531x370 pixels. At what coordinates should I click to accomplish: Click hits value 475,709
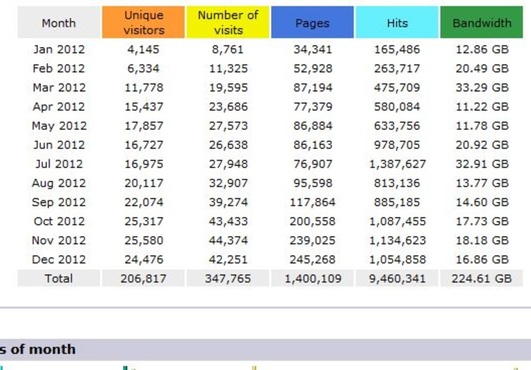pos(397,88)
